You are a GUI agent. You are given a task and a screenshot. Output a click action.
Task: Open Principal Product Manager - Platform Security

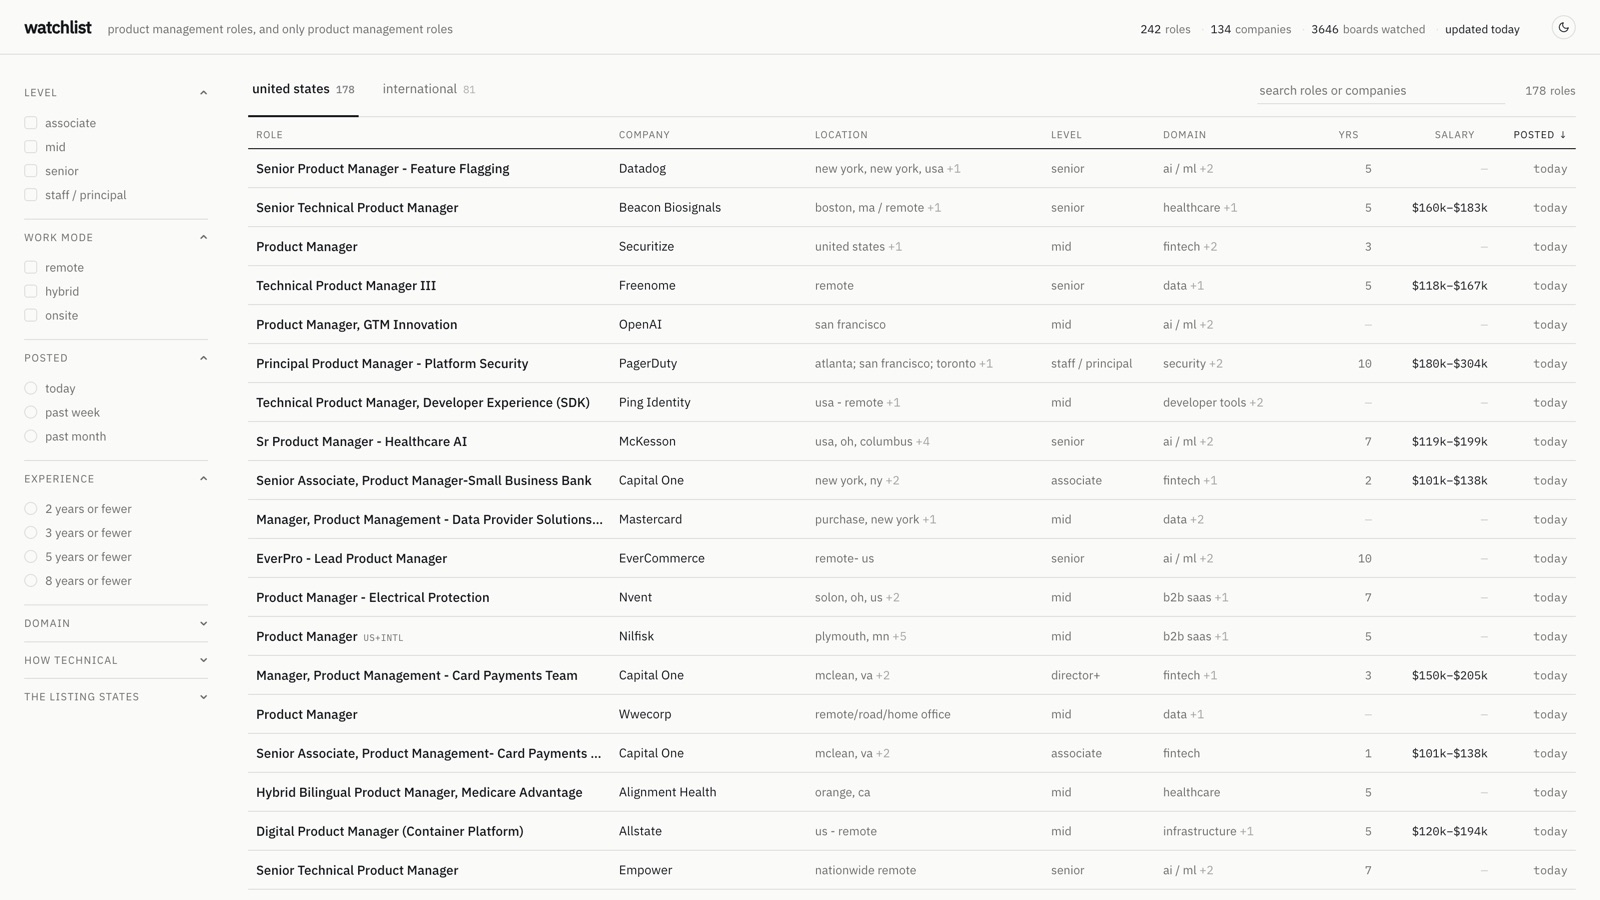point(392,364)
